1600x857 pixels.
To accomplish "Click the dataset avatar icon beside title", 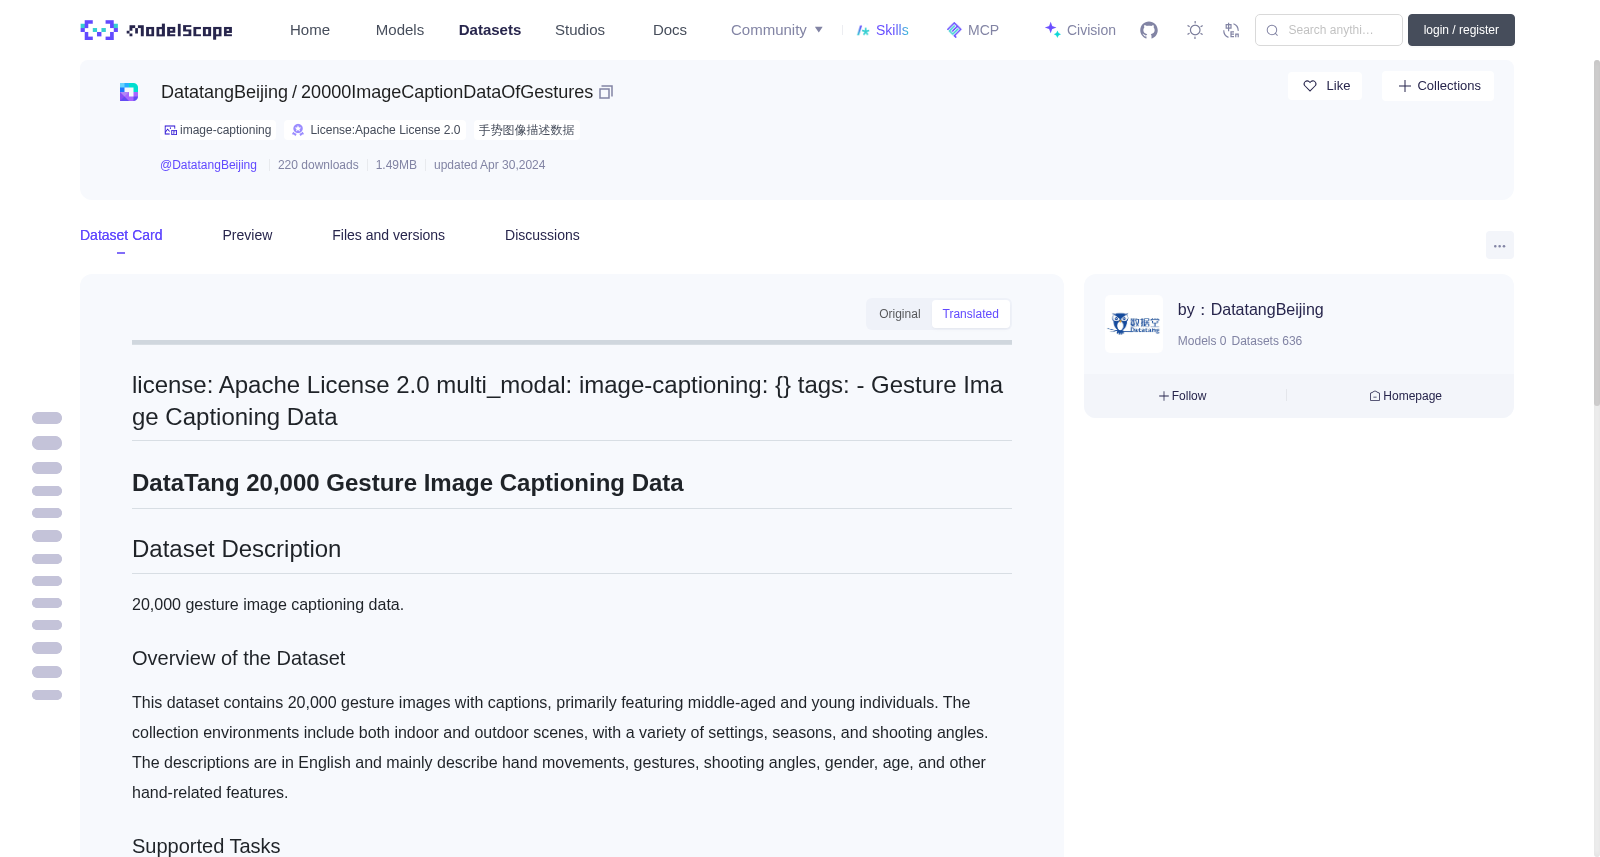I will click(129, 92).
